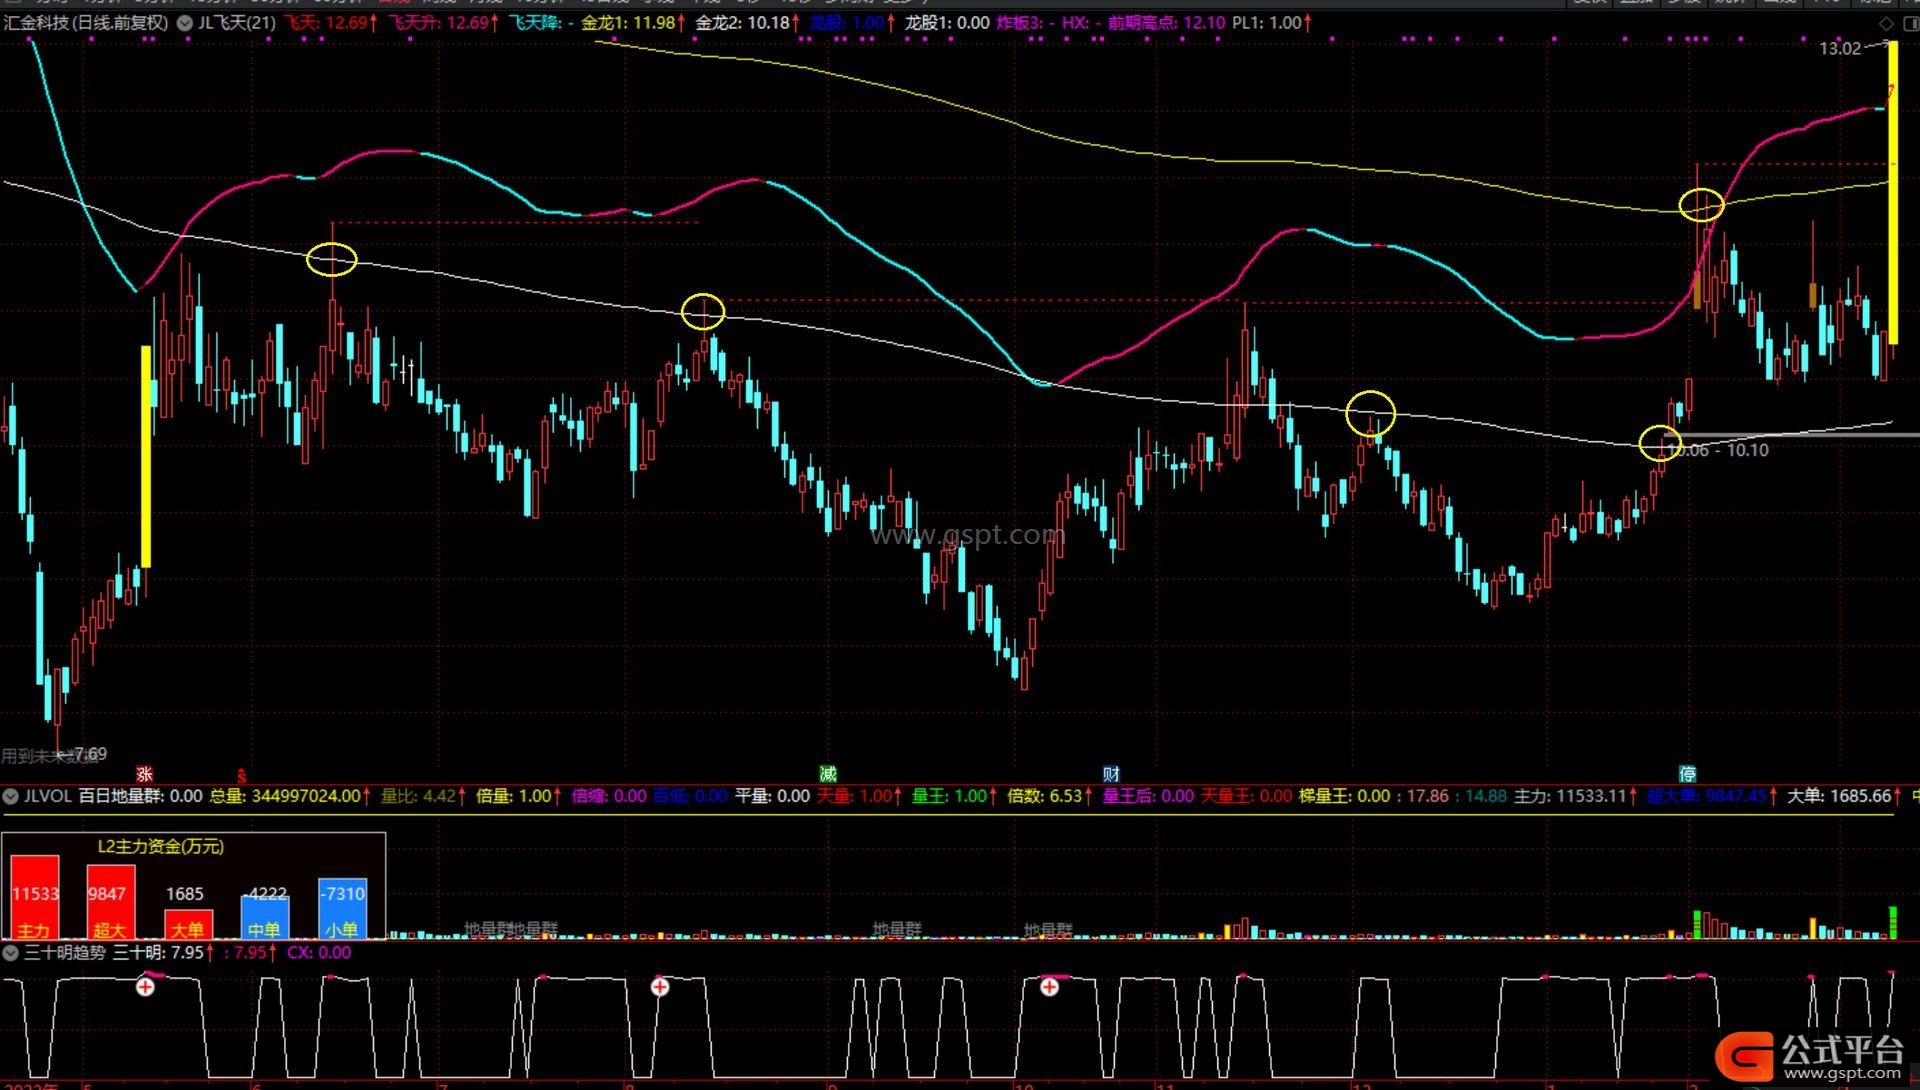Click the 倍量: 1.00 value
The width and height of the screenshot is (1920, 1090).
click(x=518, y=796)
